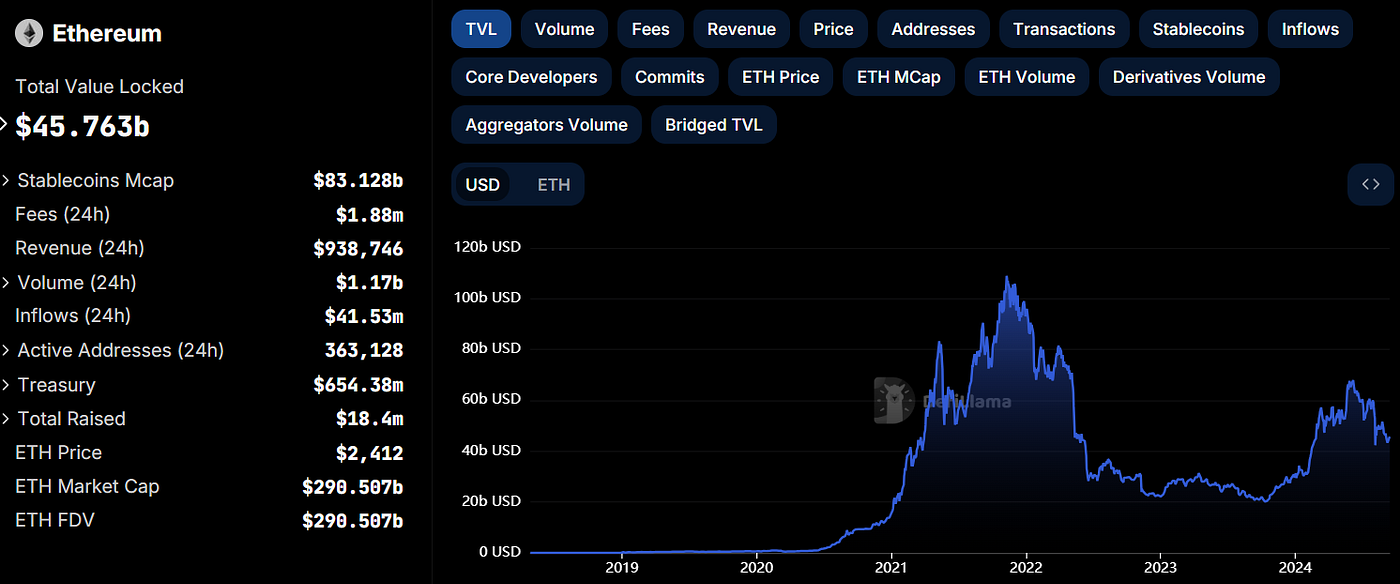Click the 2019 axis year label

tap(622, 569)
